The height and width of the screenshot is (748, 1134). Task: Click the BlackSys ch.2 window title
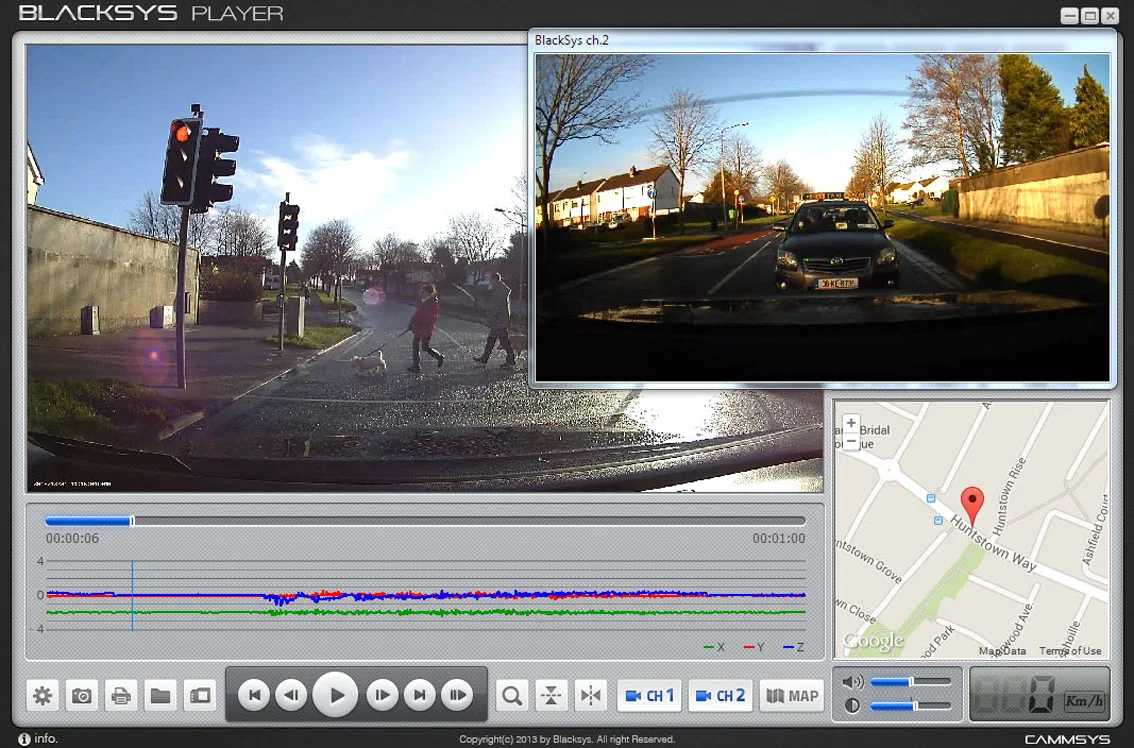pos(571,41)
